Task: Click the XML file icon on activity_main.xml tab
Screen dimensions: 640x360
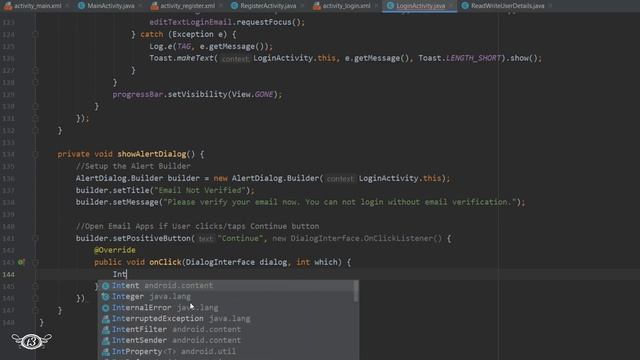Action: [8, 6]
